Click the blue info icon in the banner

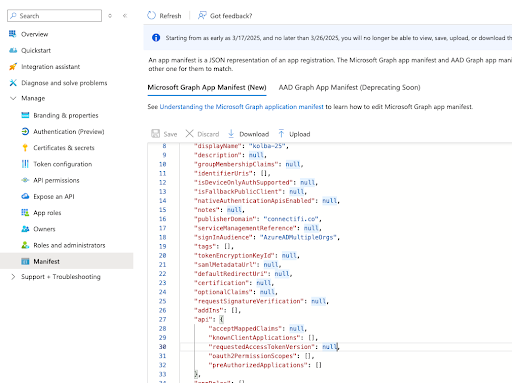[x=156, y=38]
